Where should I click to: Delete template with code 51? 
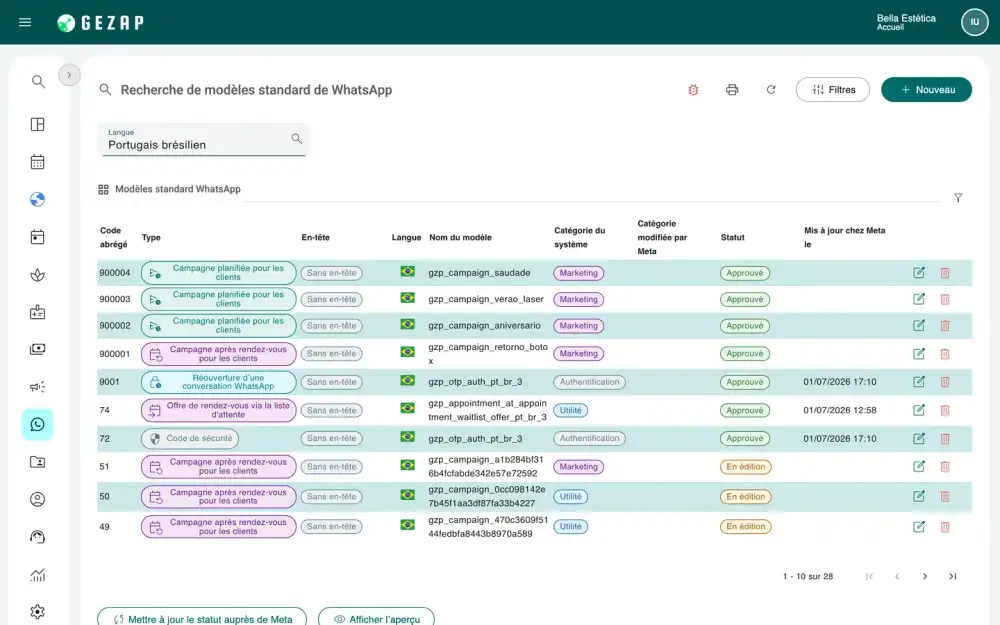point(945,467)
